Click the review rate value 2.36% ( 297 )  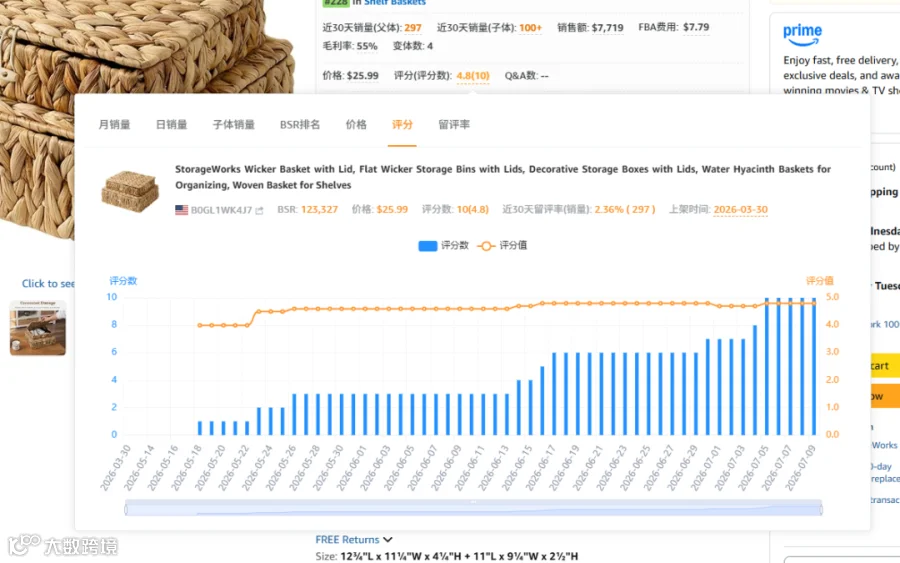tap(624, 209)
